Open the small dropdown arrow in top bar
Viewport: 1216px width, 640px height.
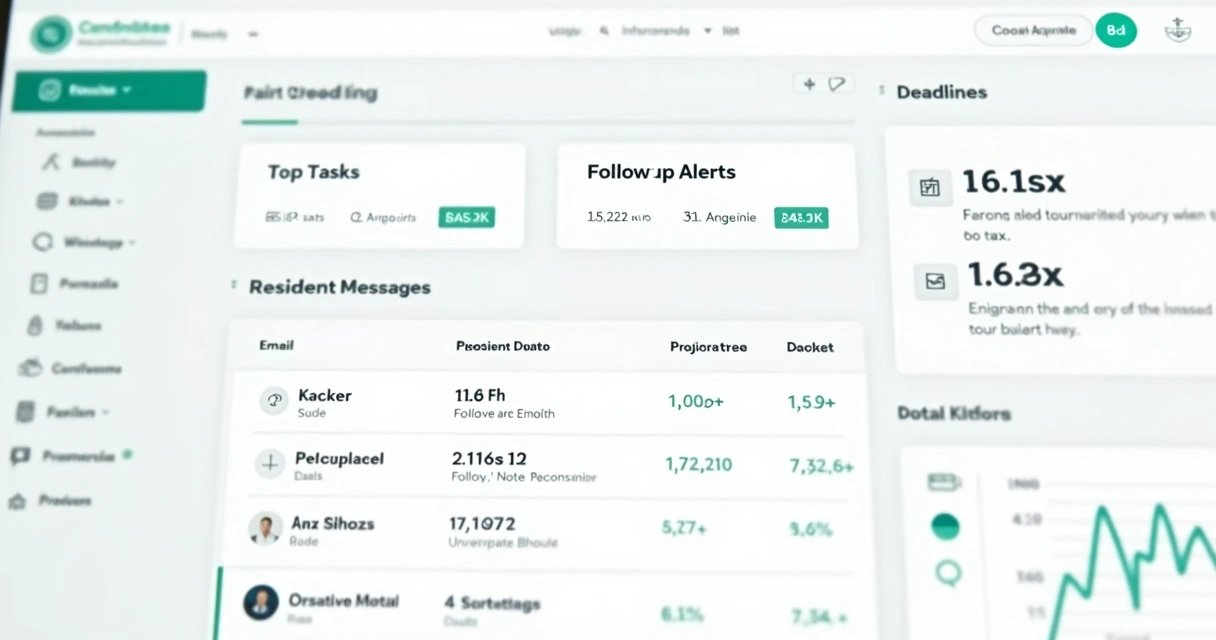click(707, 31)
